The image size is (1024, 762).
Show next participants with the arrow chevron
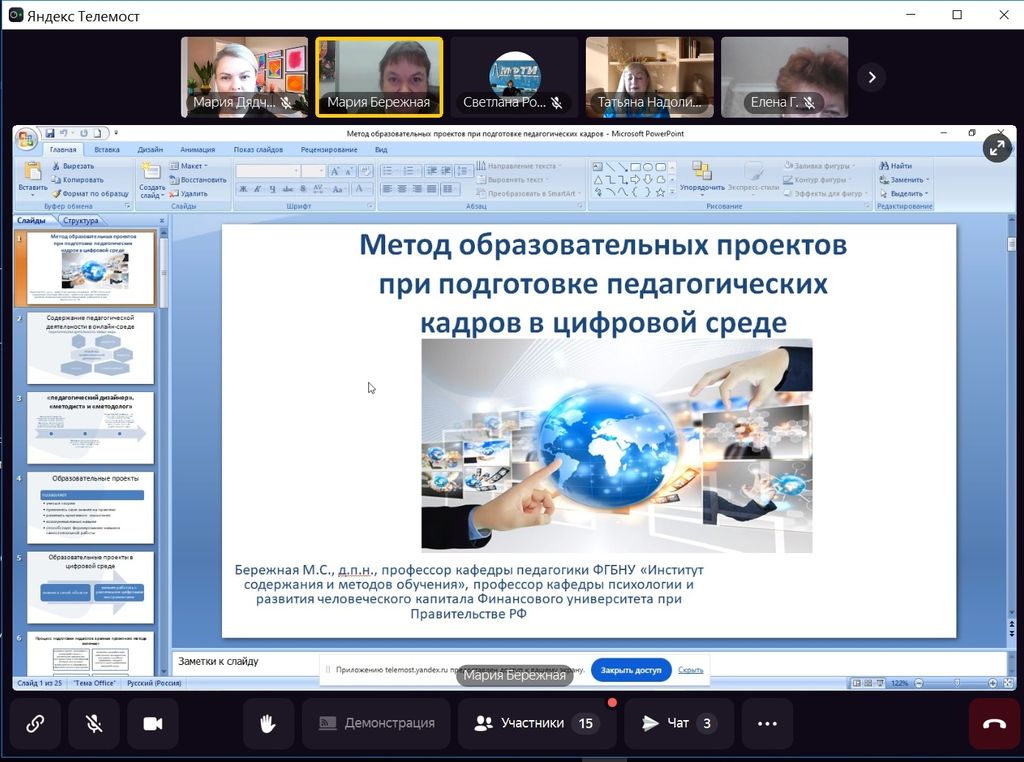pos(872,77)
